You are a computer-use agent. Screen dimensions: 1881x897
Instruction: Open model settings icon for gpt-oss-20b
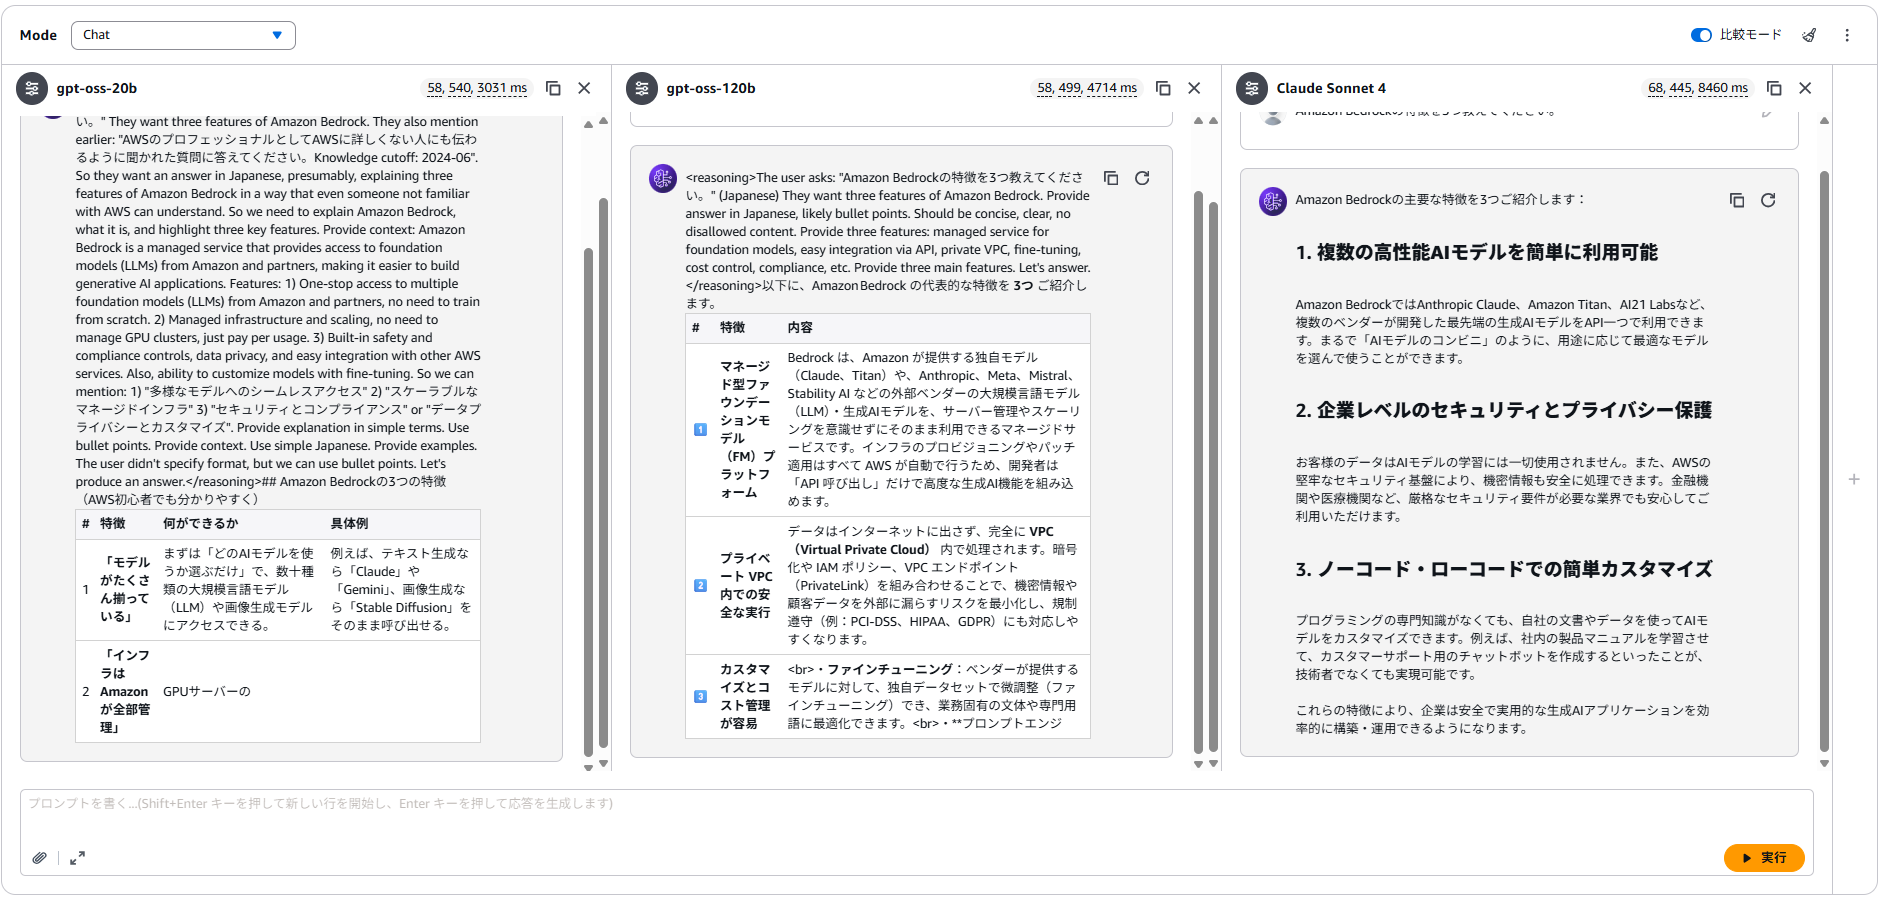click(32, 88)
